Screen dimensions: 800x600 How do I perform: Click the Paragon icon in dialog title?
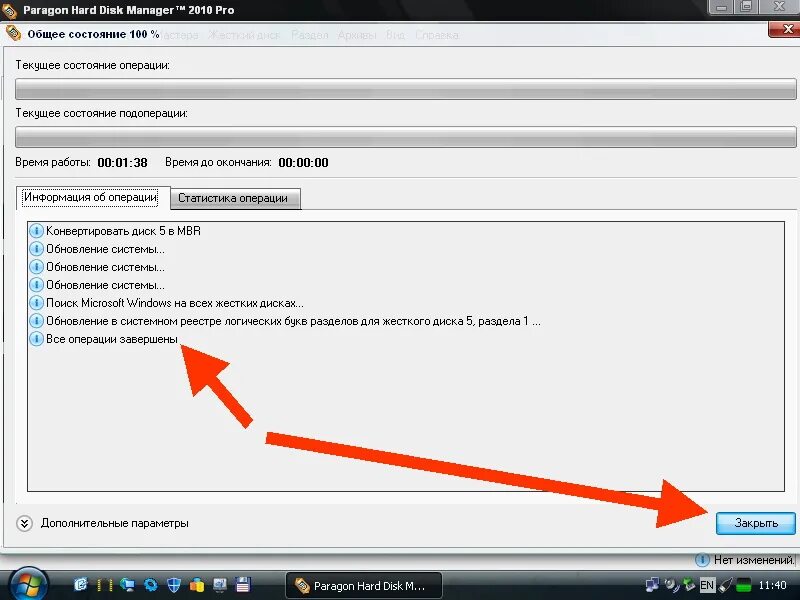pyautogui.click(x=13, y=34)
